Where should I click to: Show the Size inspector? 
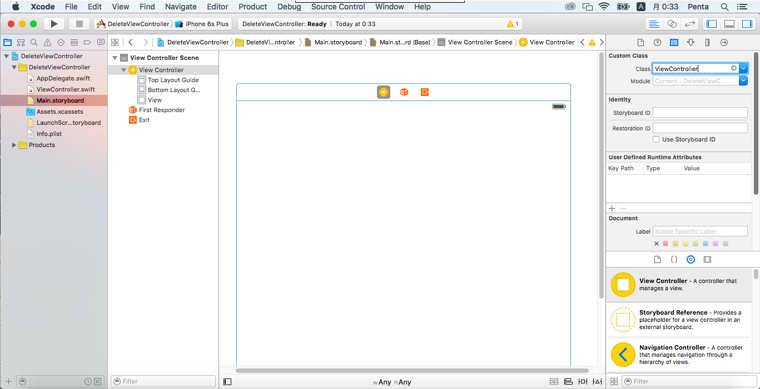[707, 42]
